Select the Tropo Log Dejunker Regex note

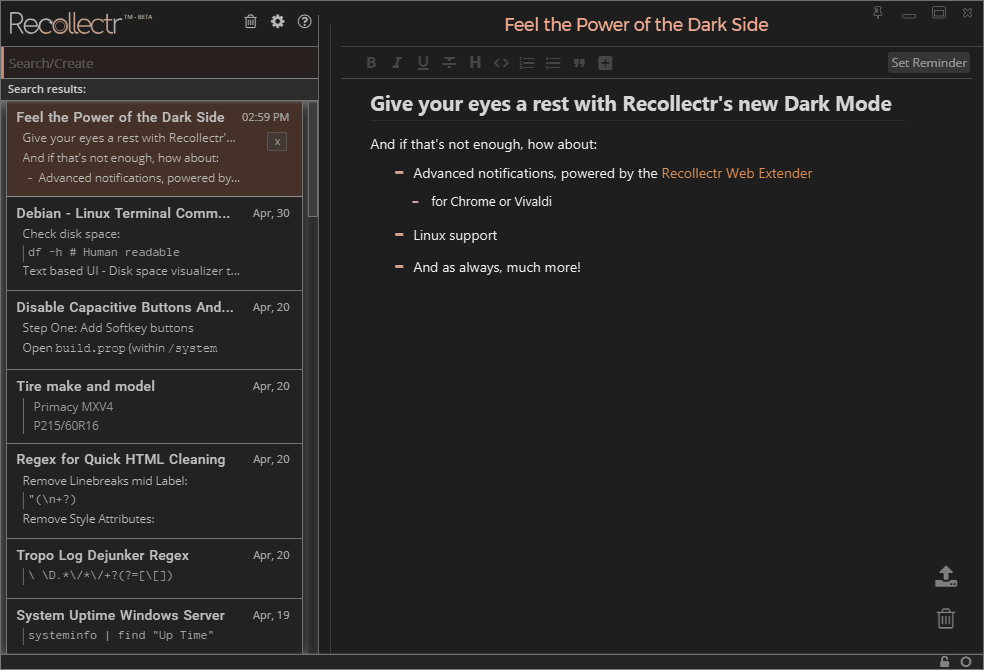(154, 568)
